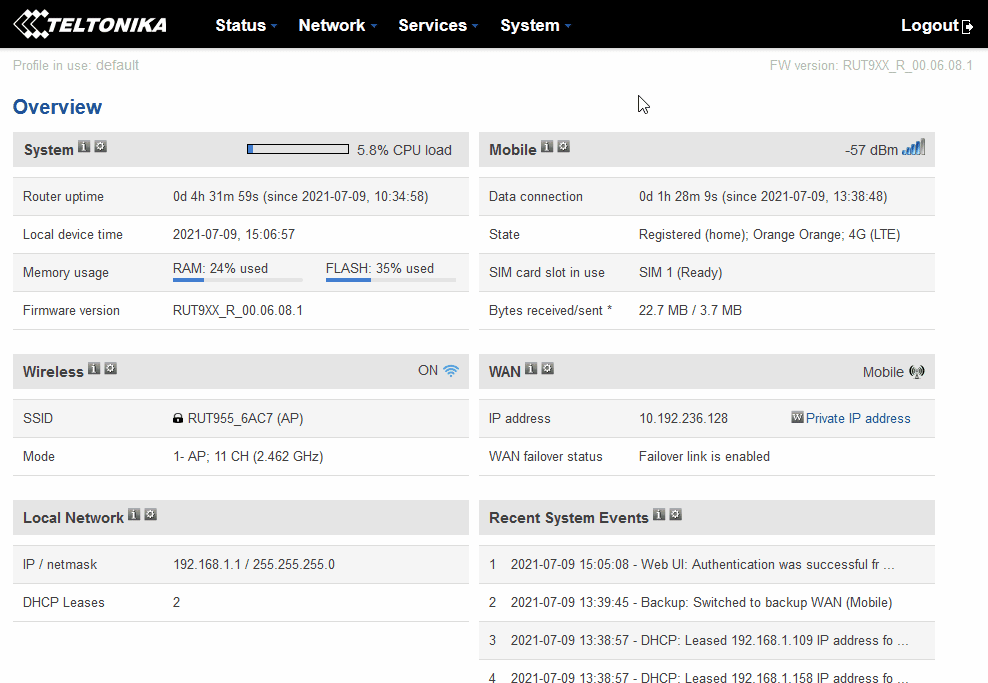
Task: Expand the System menu
Action: coord(536,25)
